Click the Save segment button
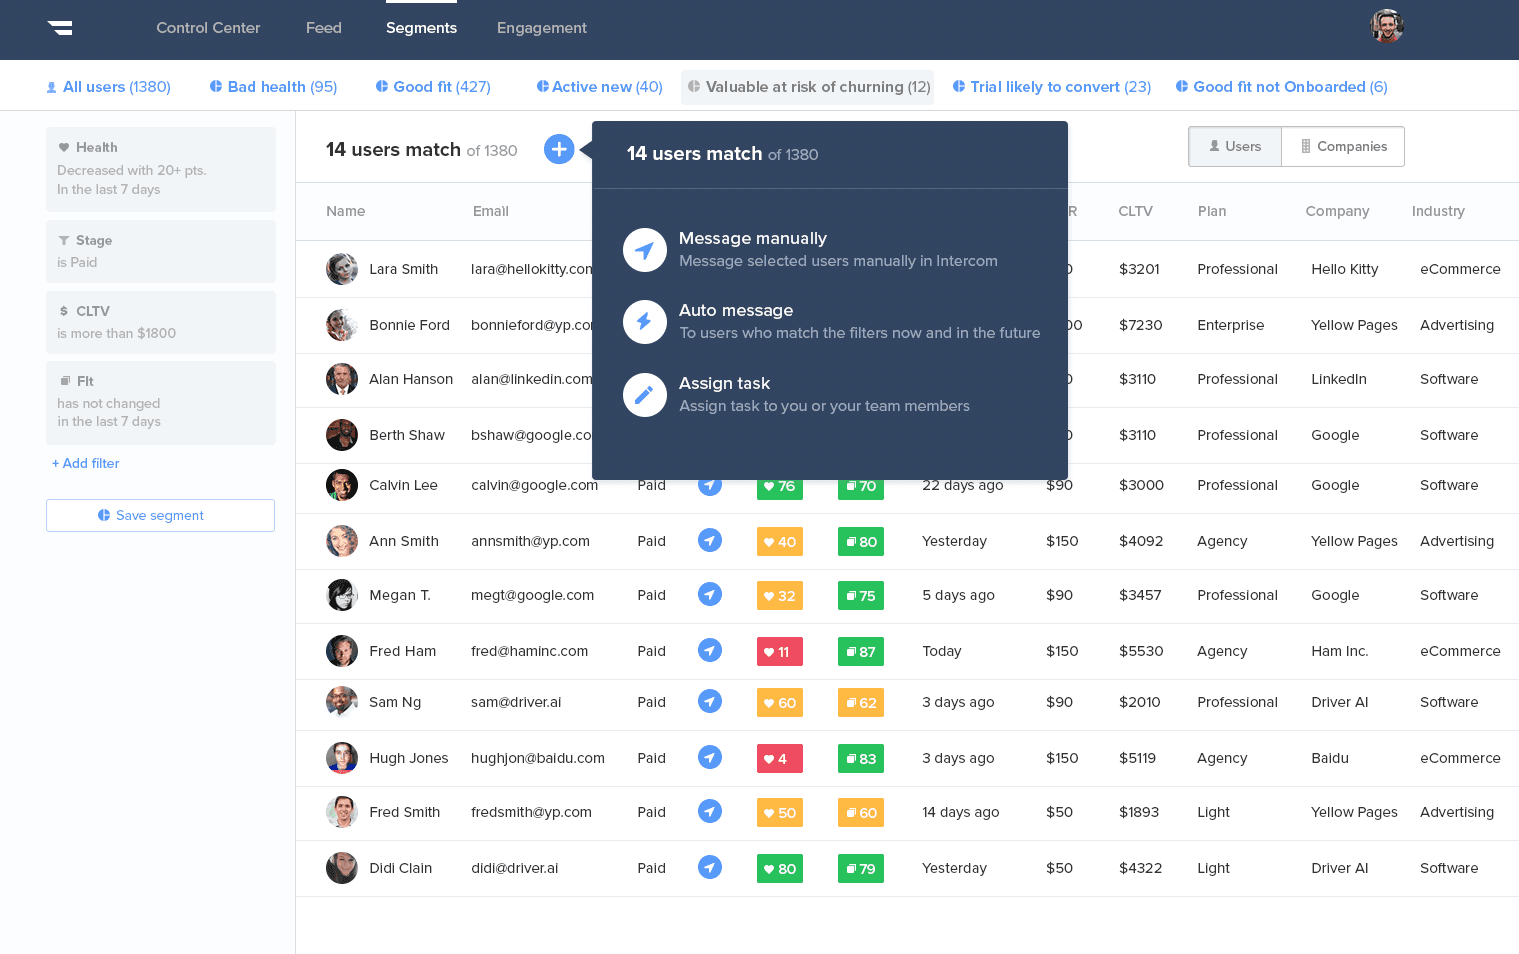 point(160,515)
